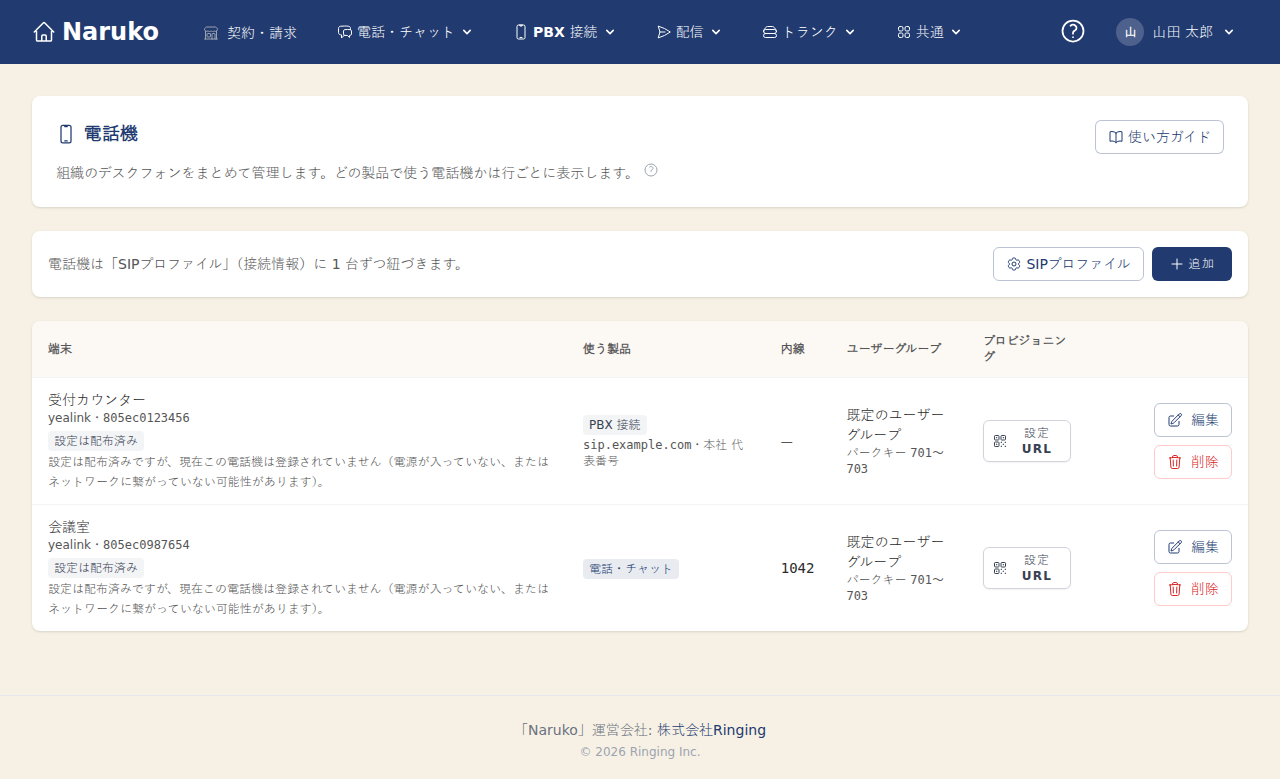Expand the 共通 menu
1280x779 pixels.
[929, 32]
